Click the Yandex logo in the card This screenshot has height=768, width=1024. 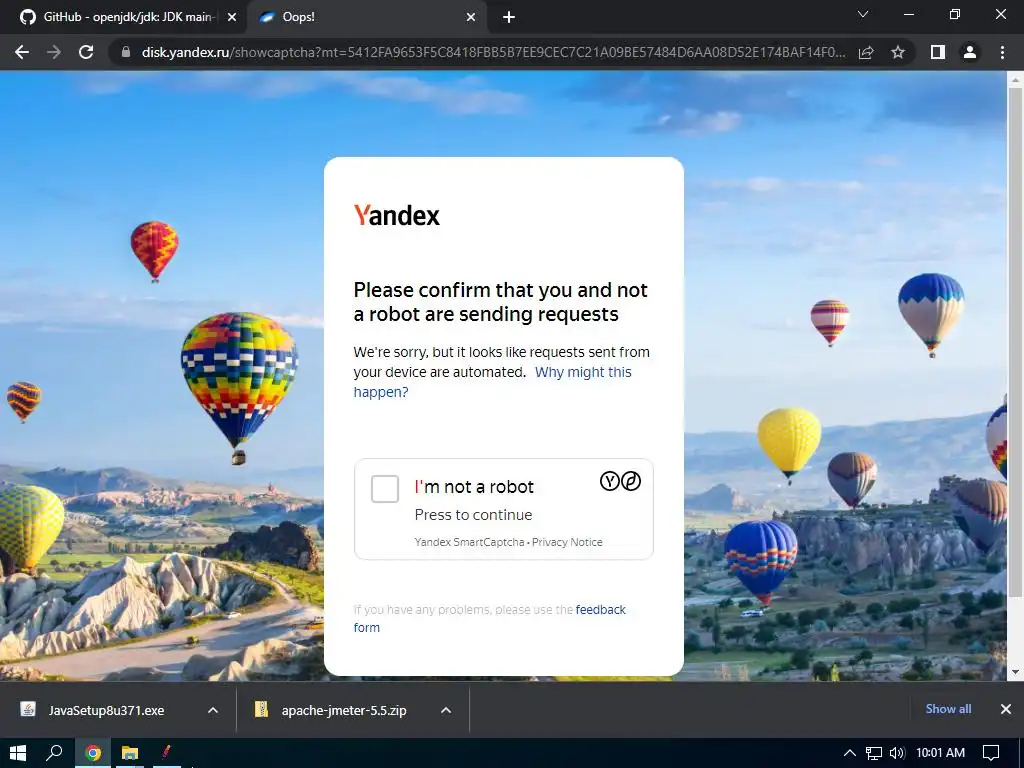(396, 216)
